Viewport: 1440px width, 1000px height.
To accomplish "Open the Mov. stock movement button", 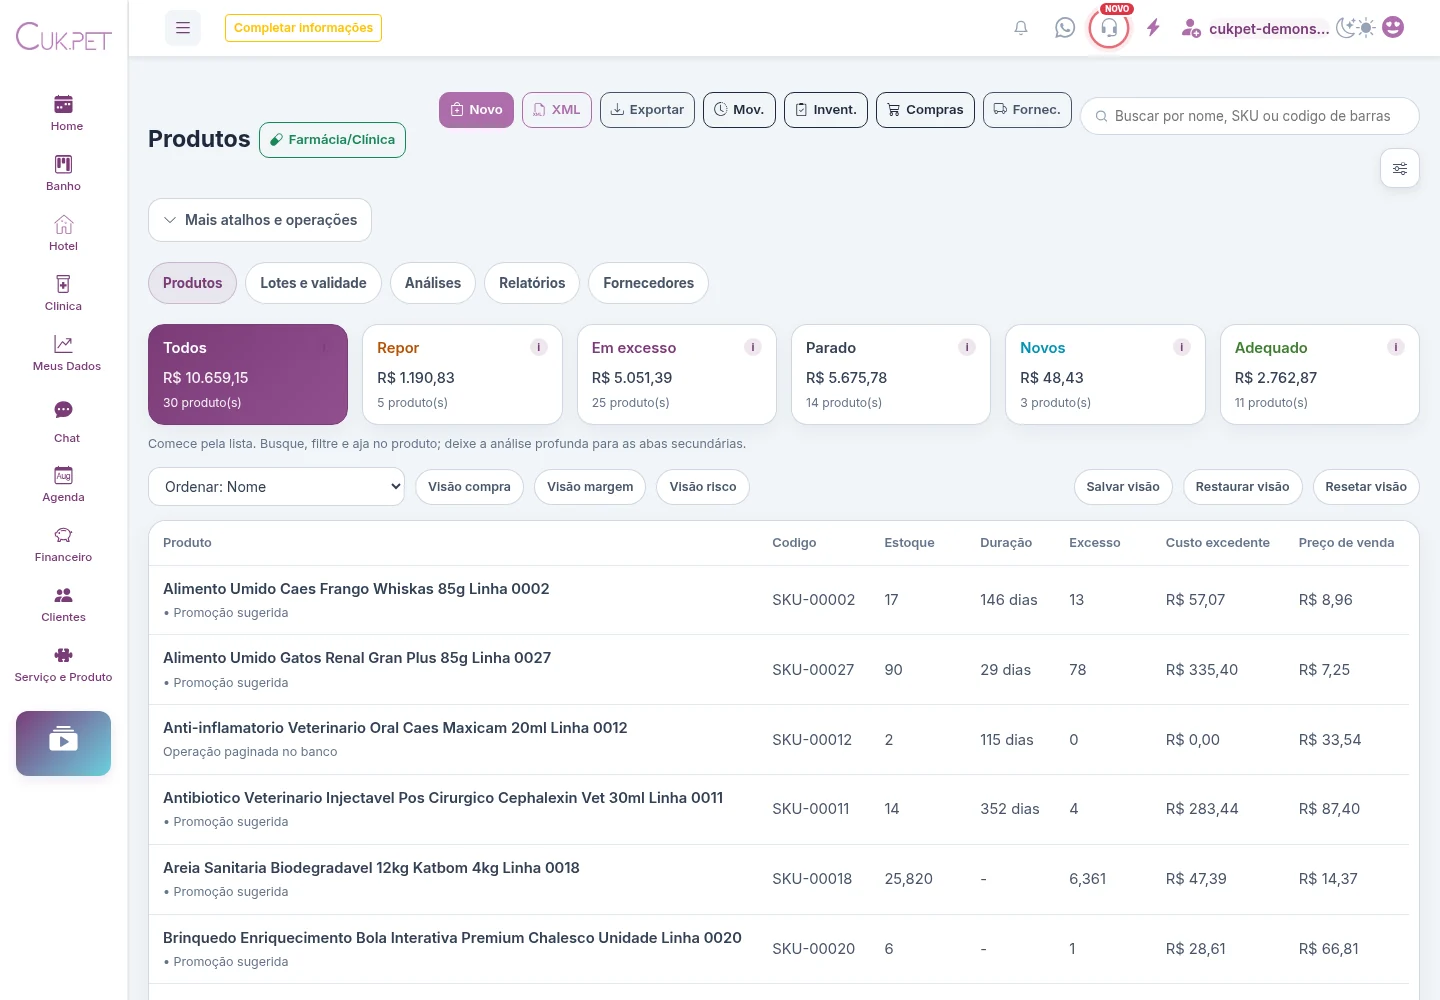I will (739, 110).
